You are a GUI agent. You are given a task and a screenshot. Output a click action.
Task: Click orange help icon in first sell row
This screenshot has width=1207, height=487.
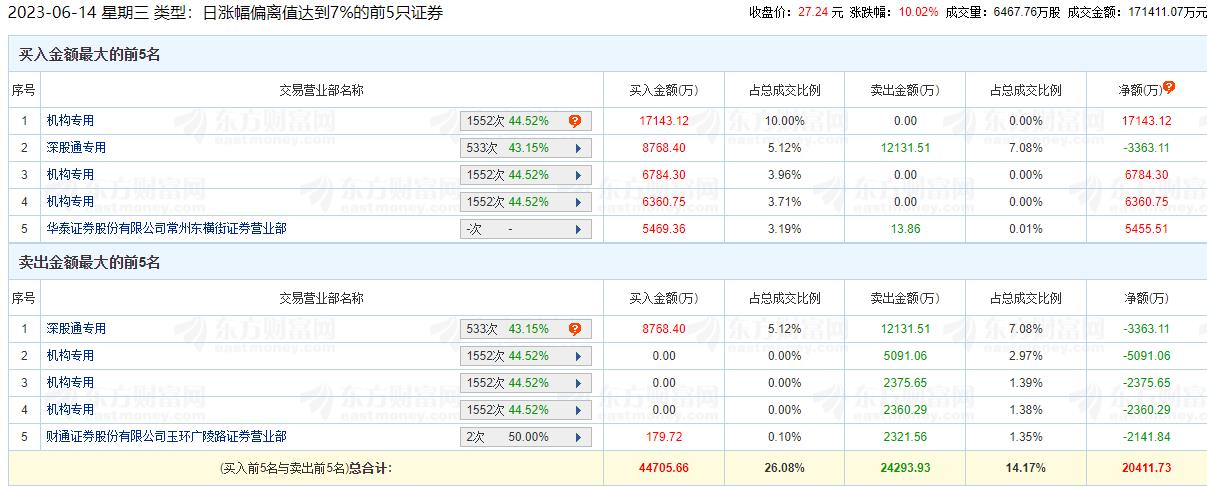[x=575, y=329]
